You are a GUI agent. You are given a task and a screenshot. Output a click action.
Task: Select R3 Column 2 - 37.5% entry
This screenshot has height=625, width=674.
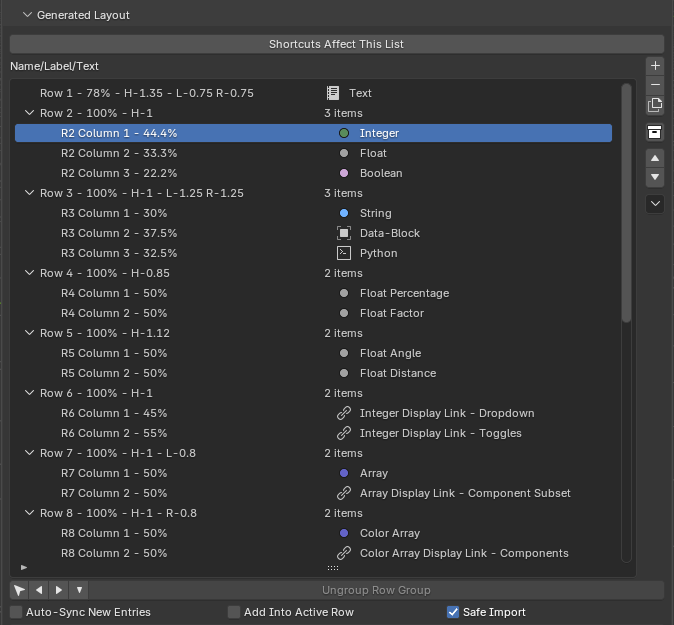313,233
